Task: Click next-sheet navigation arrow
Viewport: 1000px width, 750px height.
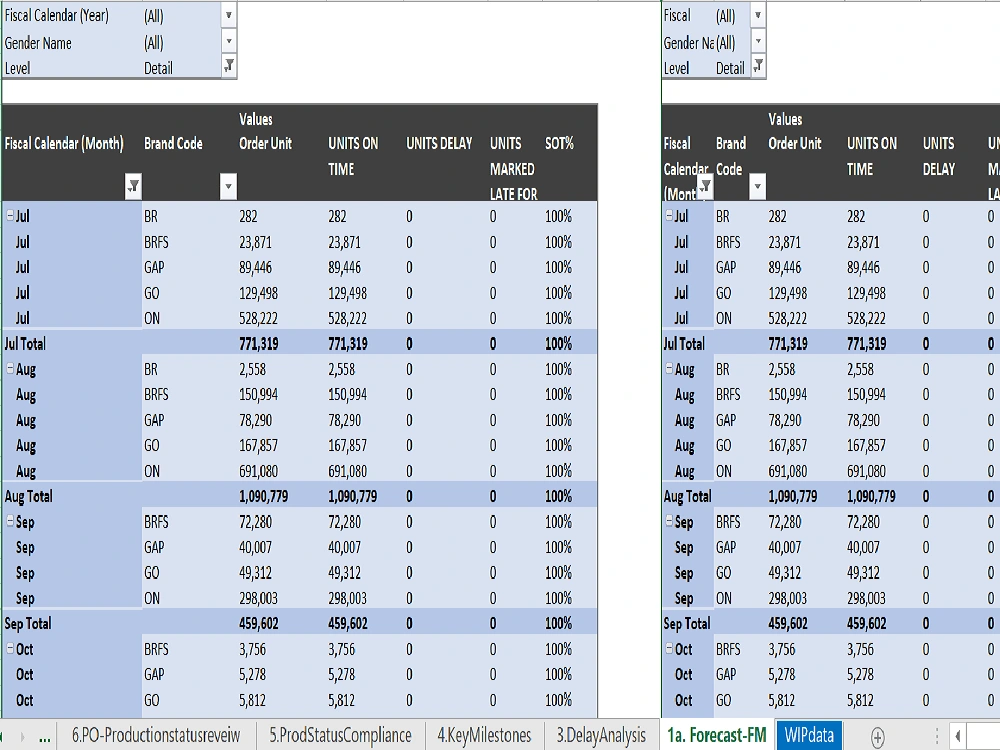Action: point(24,737)
